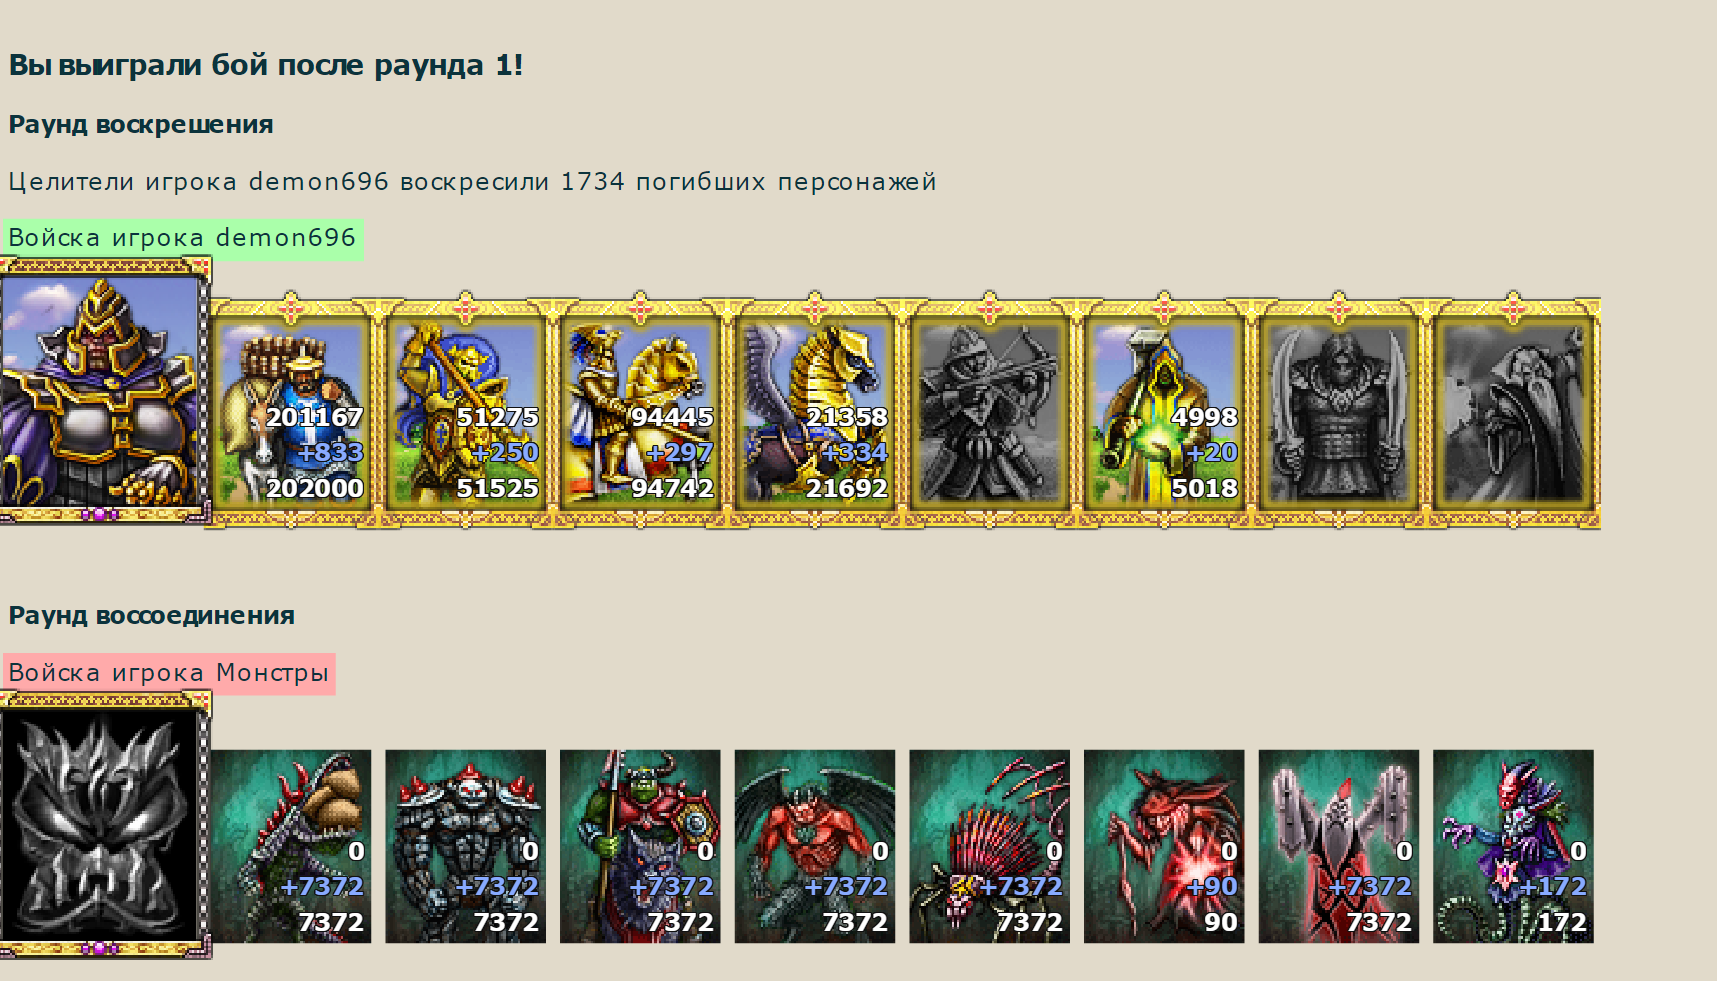The height and width of the screenshot is (981, 1717).
Task: Select the twin-cleaver red-robed monster unit
Action: 1338,846
